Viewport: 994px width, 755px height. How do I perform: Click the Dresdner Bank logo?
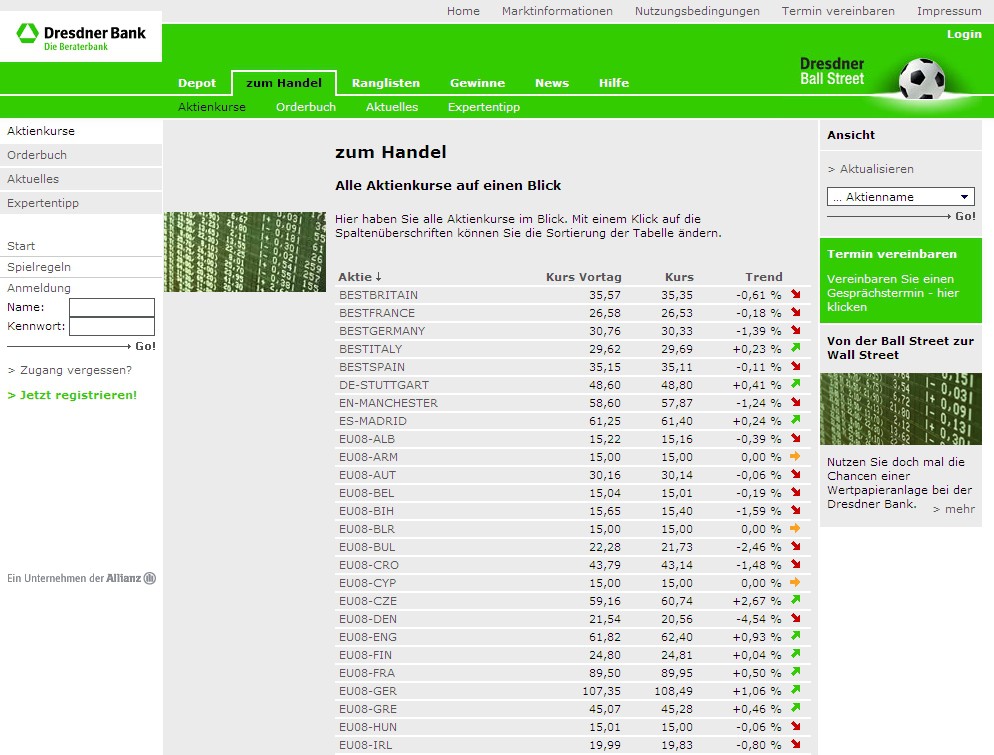coord(81,37)
